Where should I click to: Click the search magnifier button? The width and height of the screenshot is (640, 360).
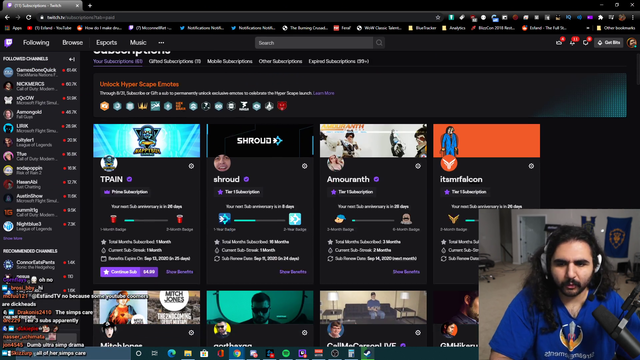(x=379, y=42)
